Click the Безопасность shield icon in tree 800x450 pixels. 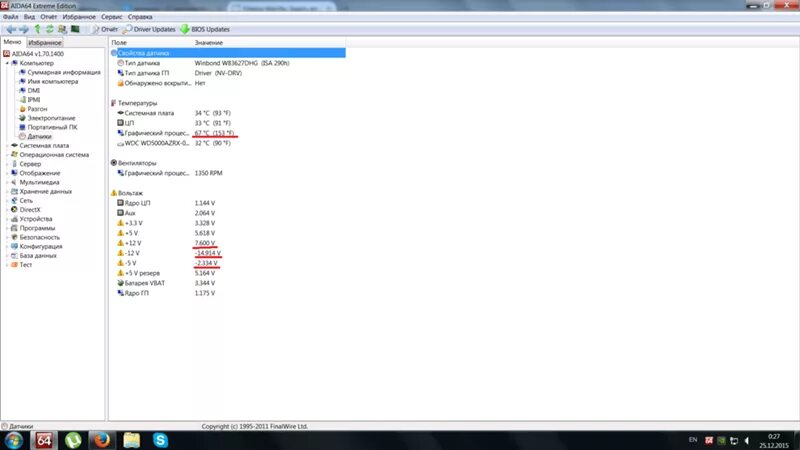pos(14,237)
